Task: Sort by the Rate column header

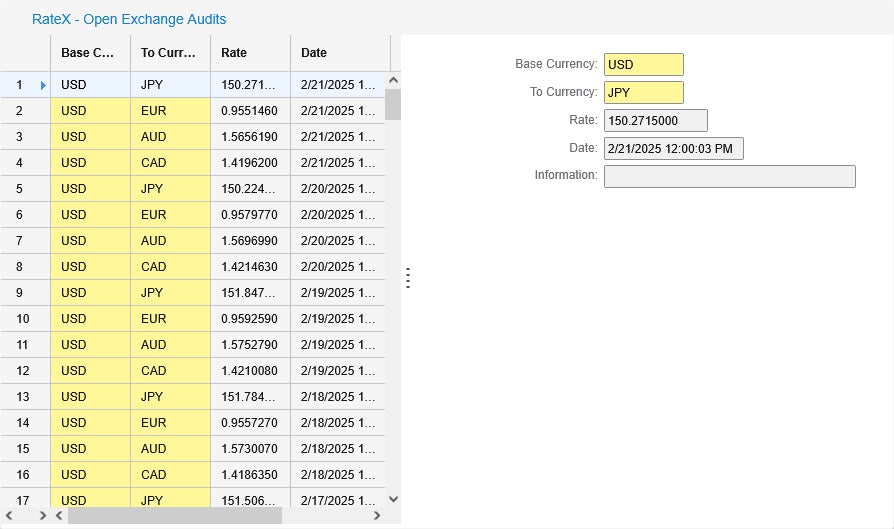Action: [250, 53]
